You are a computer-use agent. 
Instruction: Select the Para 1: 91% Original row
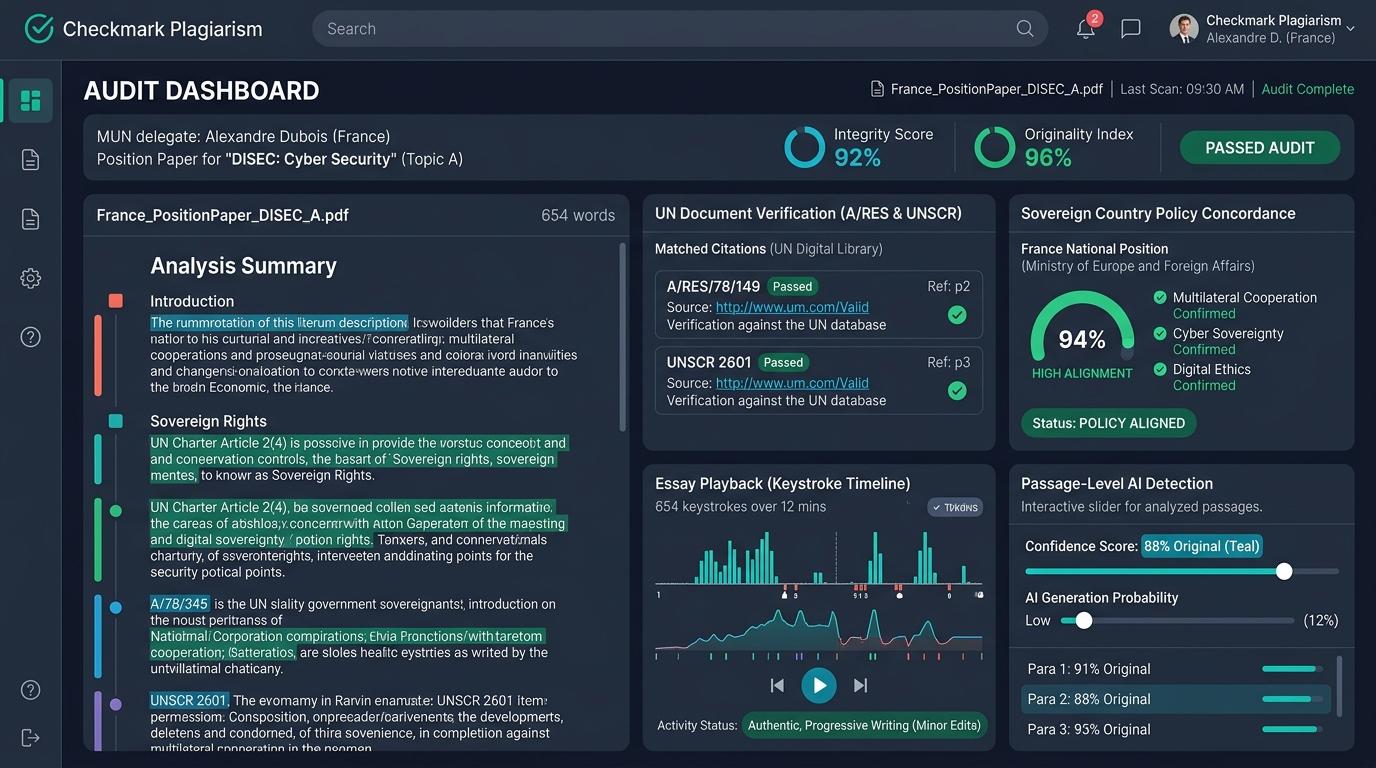coord(1175,669)
